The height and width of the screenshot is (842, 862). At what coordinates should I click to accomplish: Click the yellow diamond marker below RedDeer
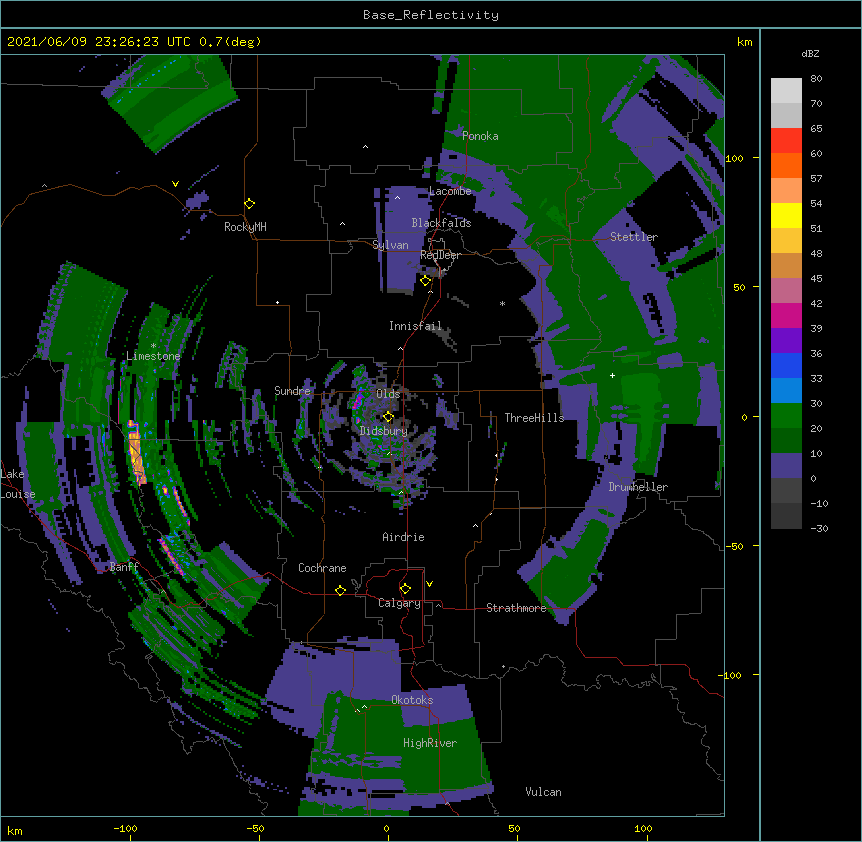426,281
